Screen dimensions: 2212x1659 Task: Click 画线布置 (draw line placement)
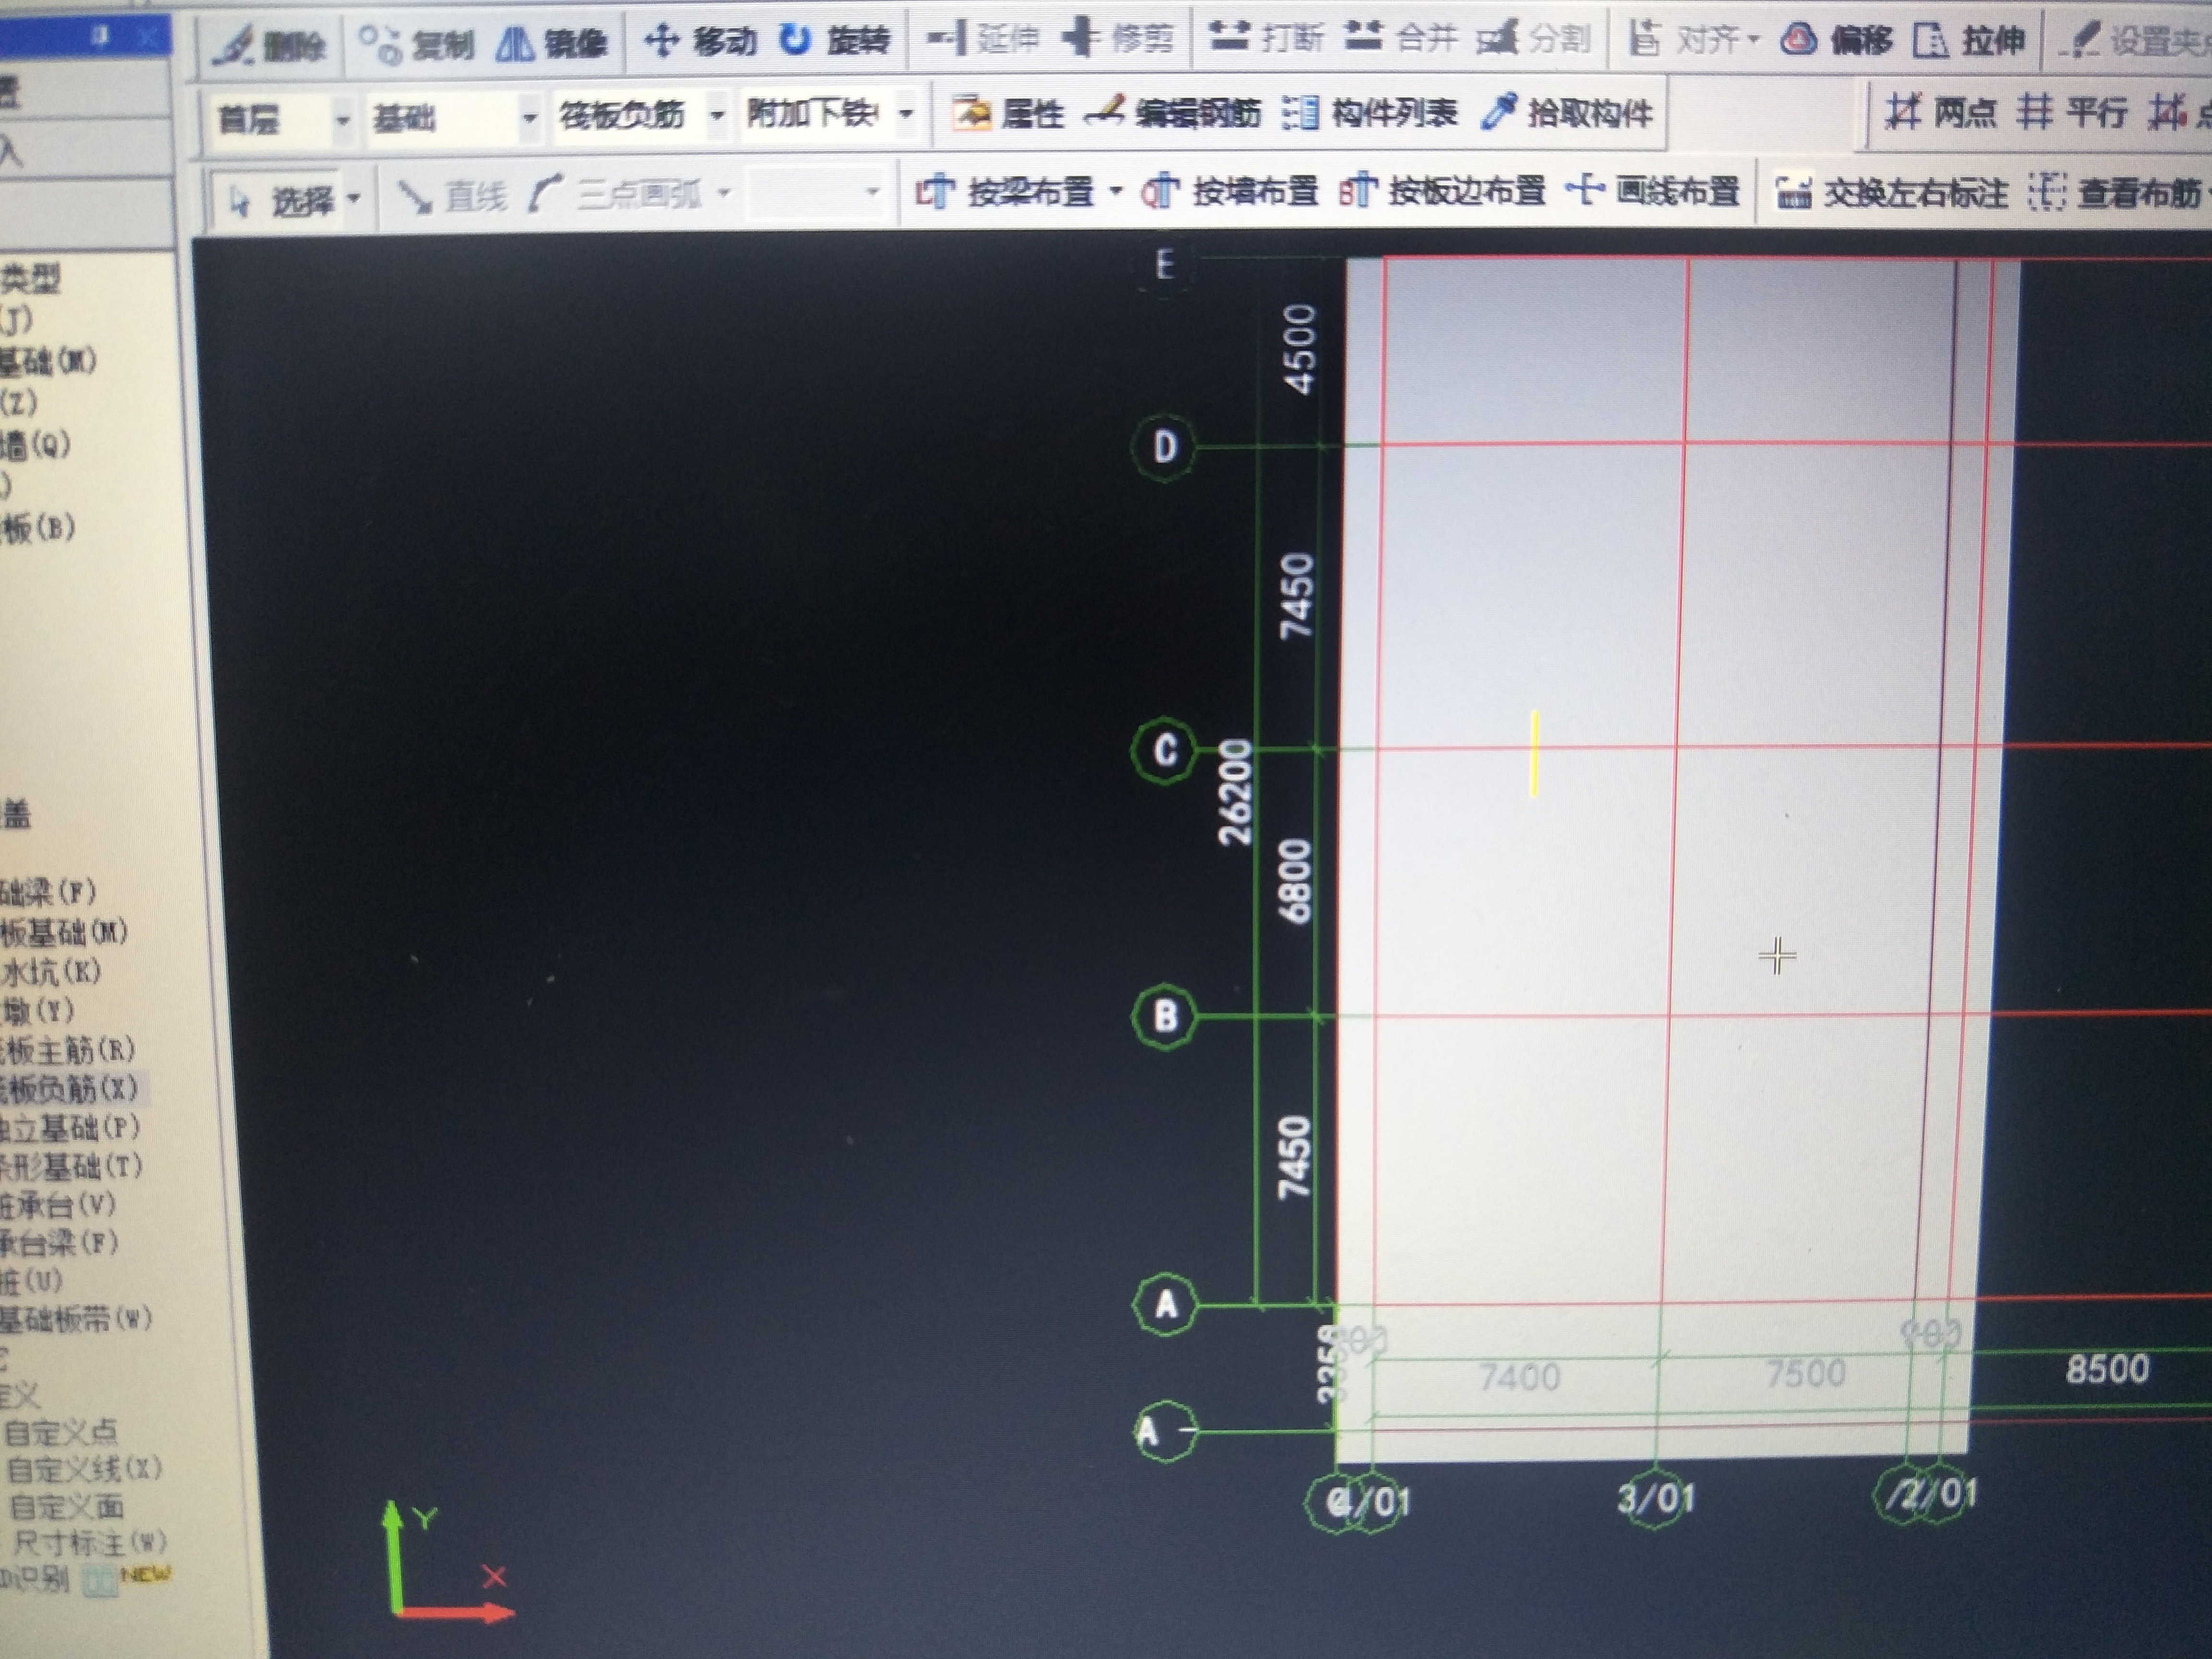pos(1653,190)
